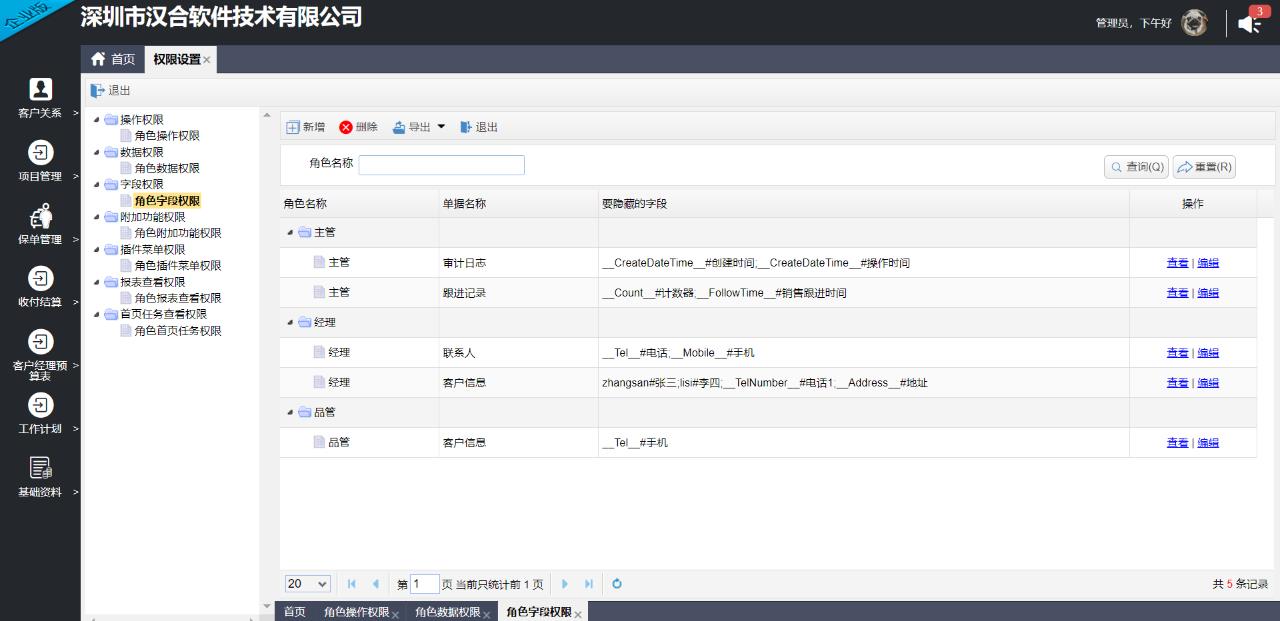Go to the first page of records
The image size is (1280, 621).
coord(352,584)
